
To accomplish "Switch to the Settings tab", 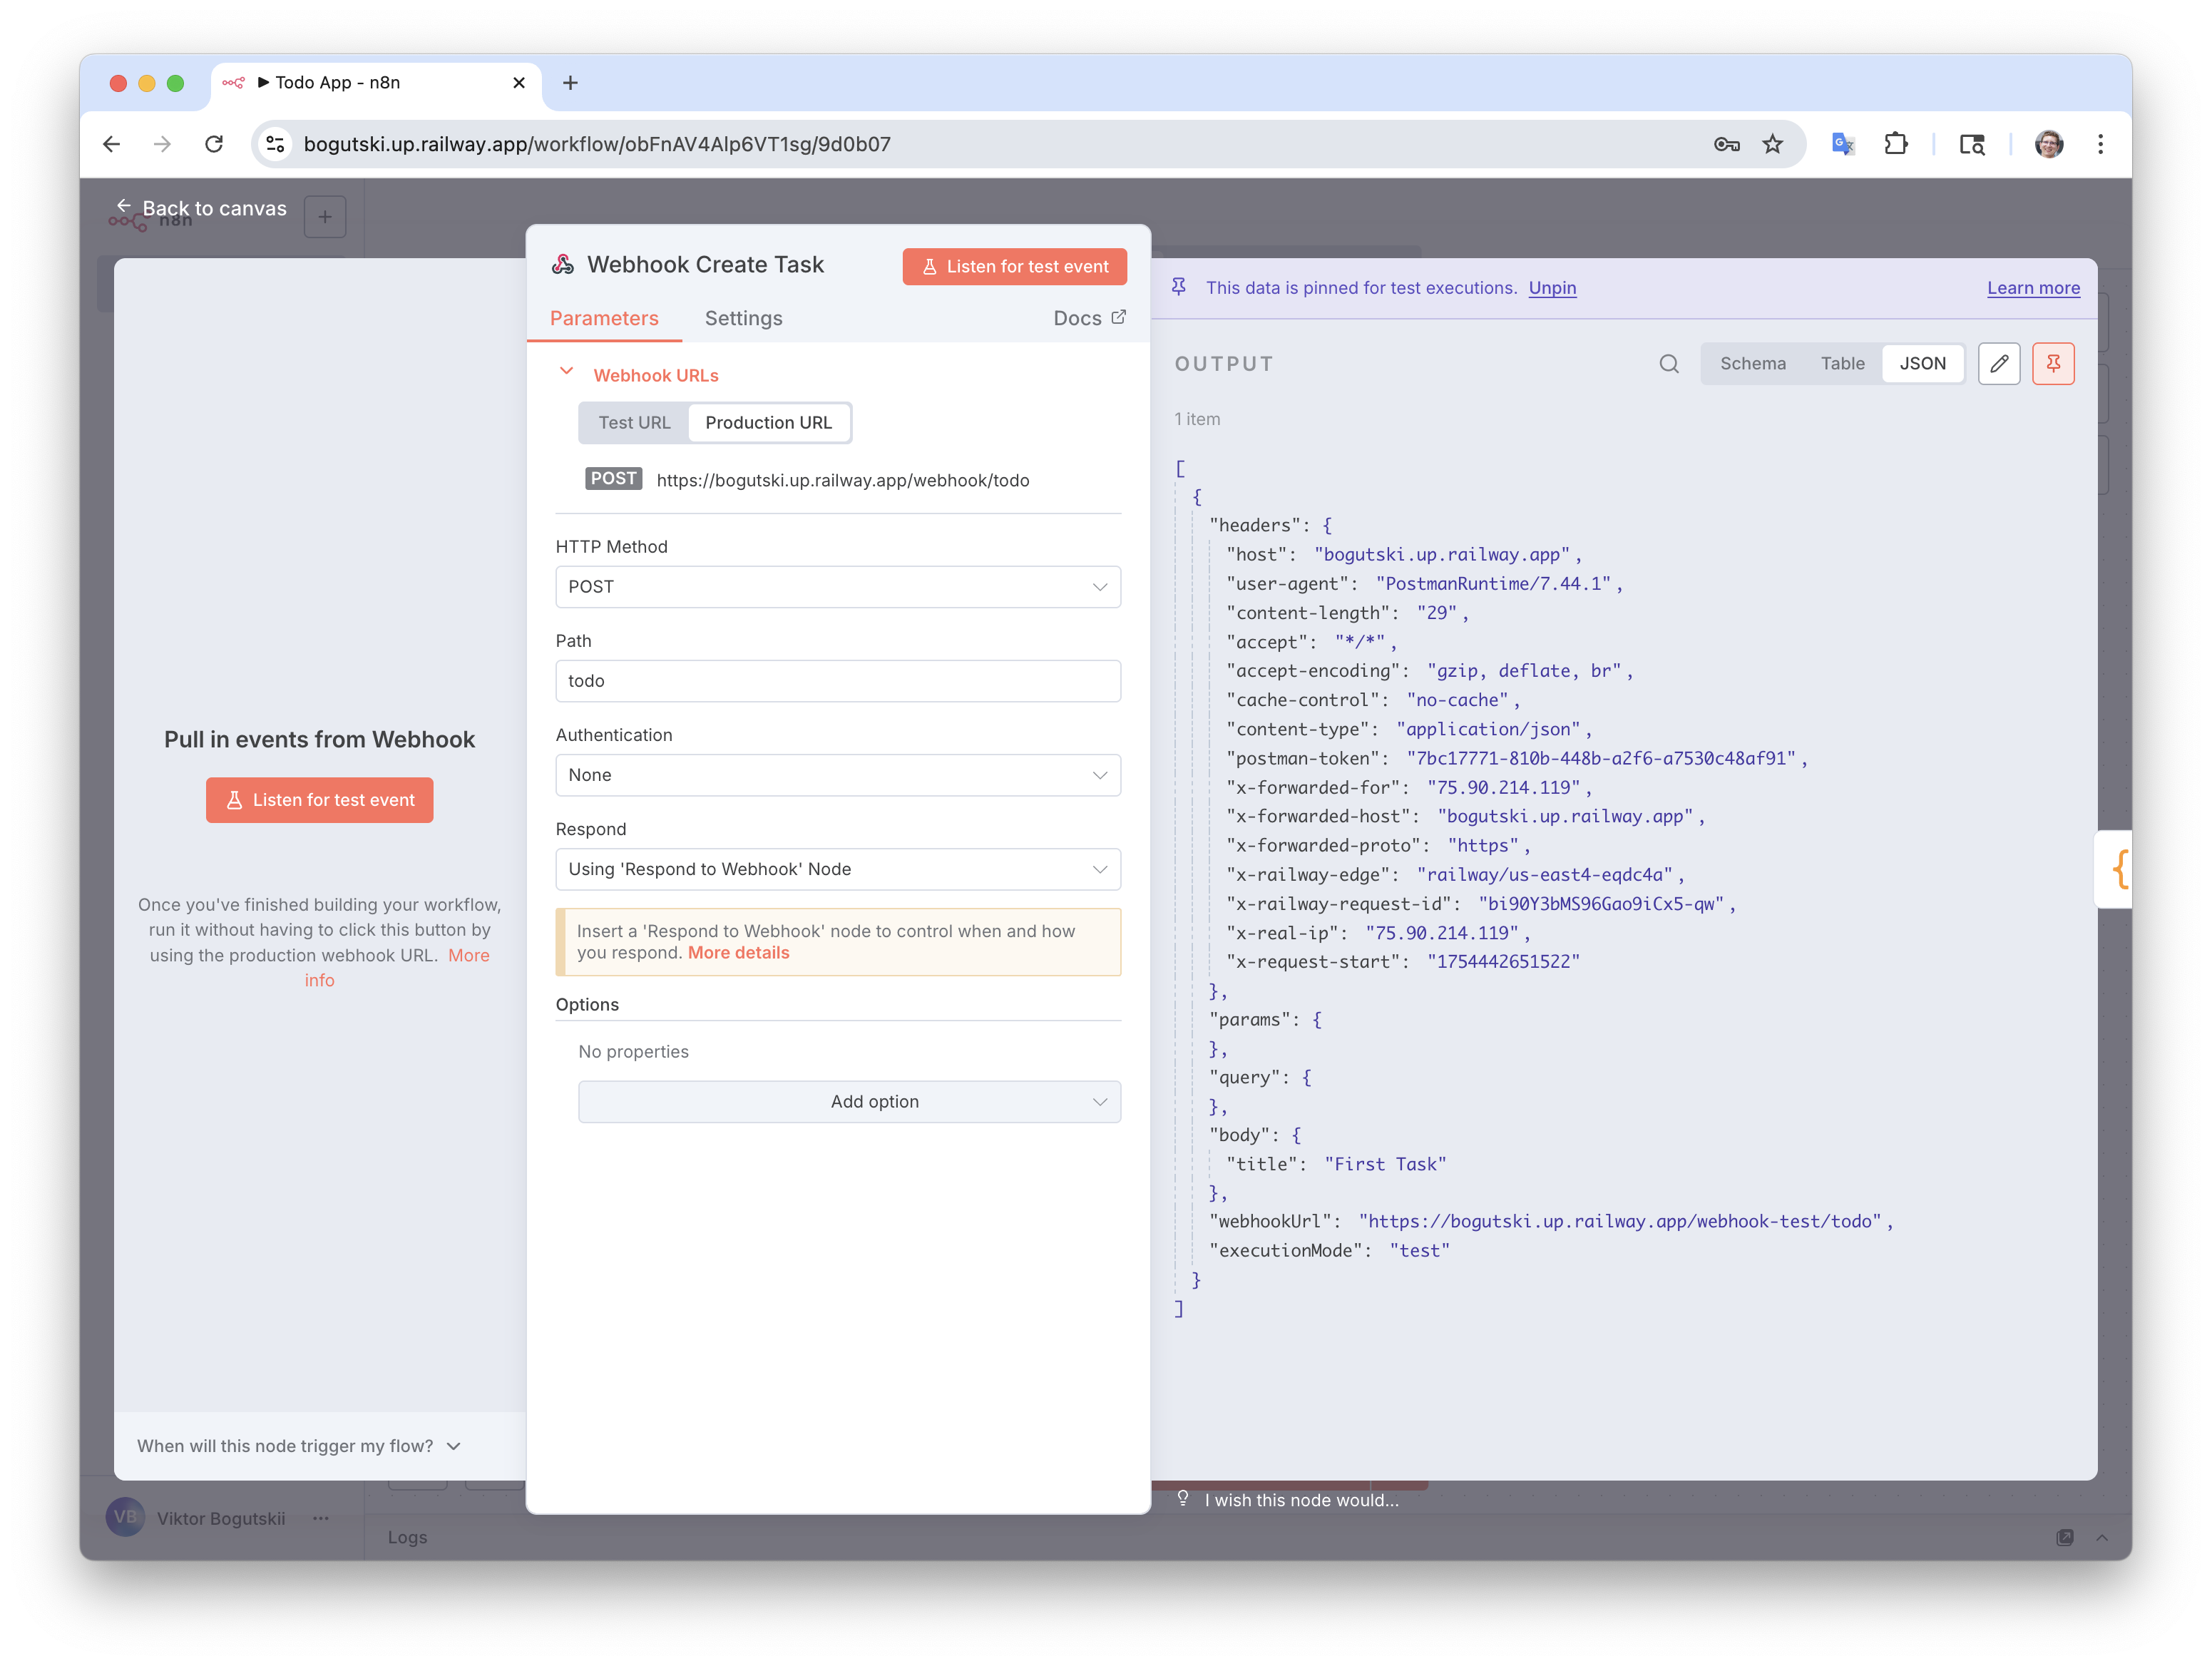I will point(743,318).
